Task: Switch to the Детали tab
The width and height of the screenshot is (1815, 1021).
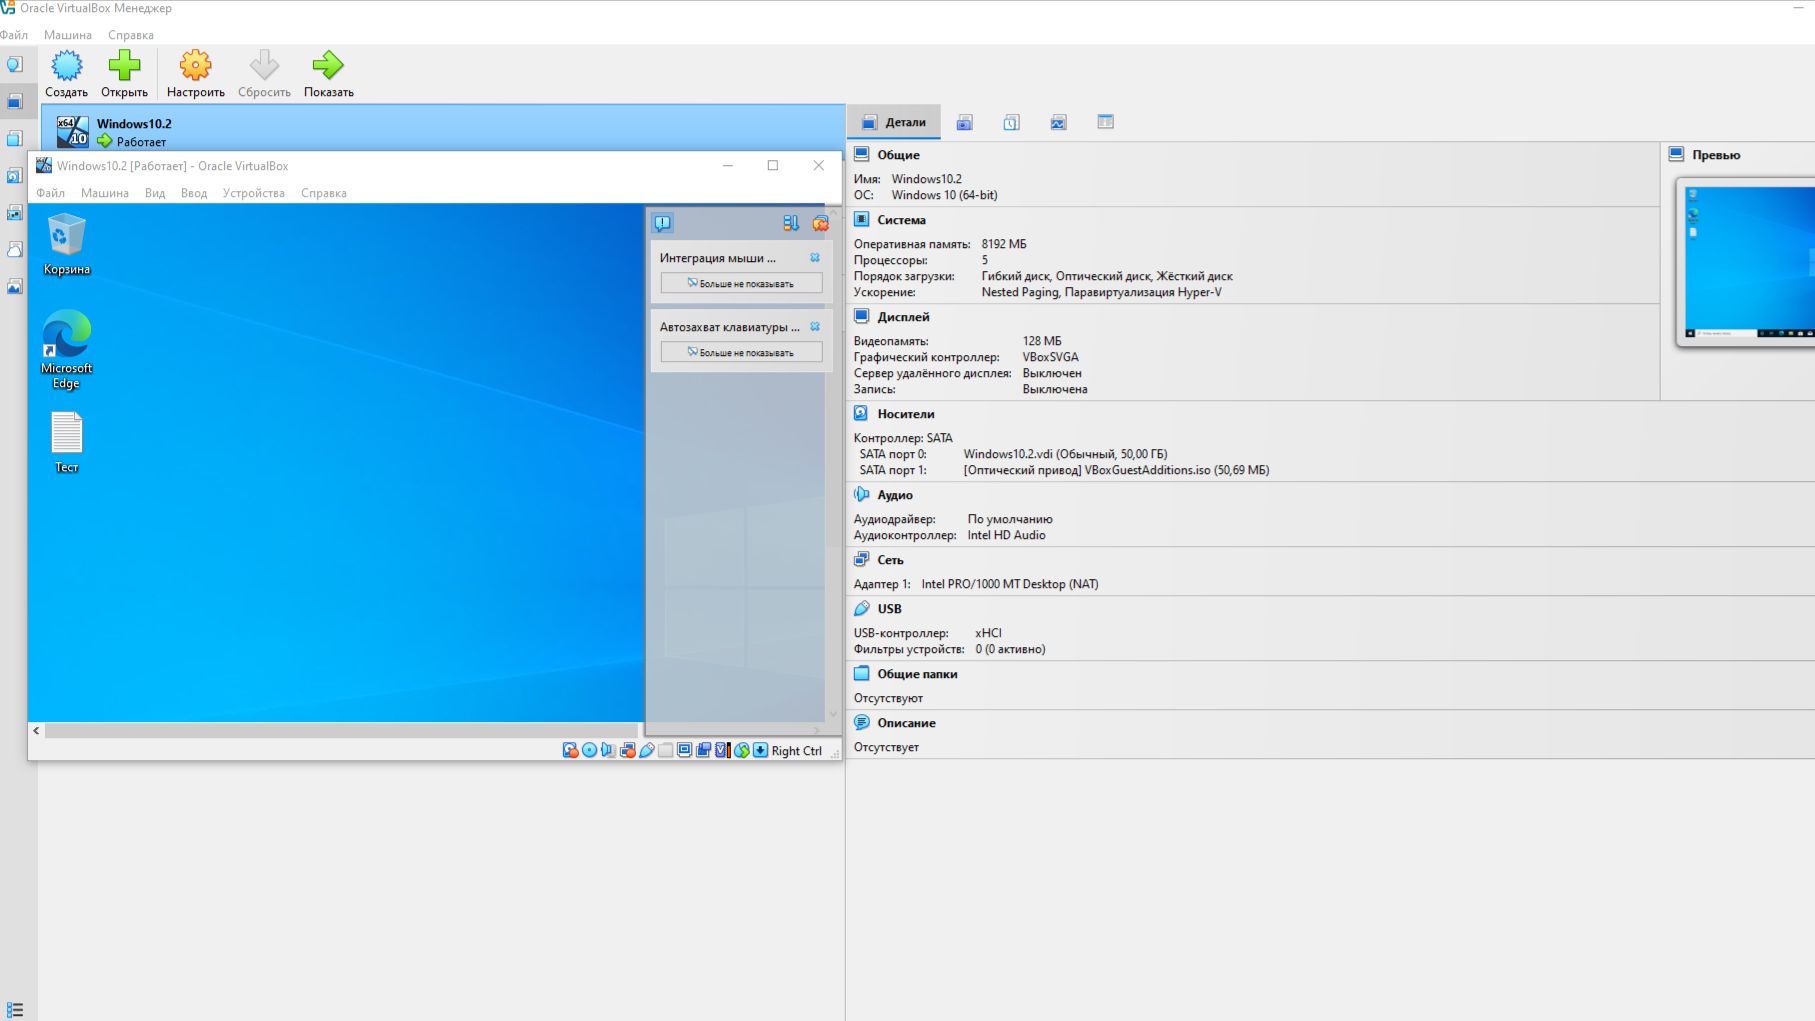Action: [894, 122]
